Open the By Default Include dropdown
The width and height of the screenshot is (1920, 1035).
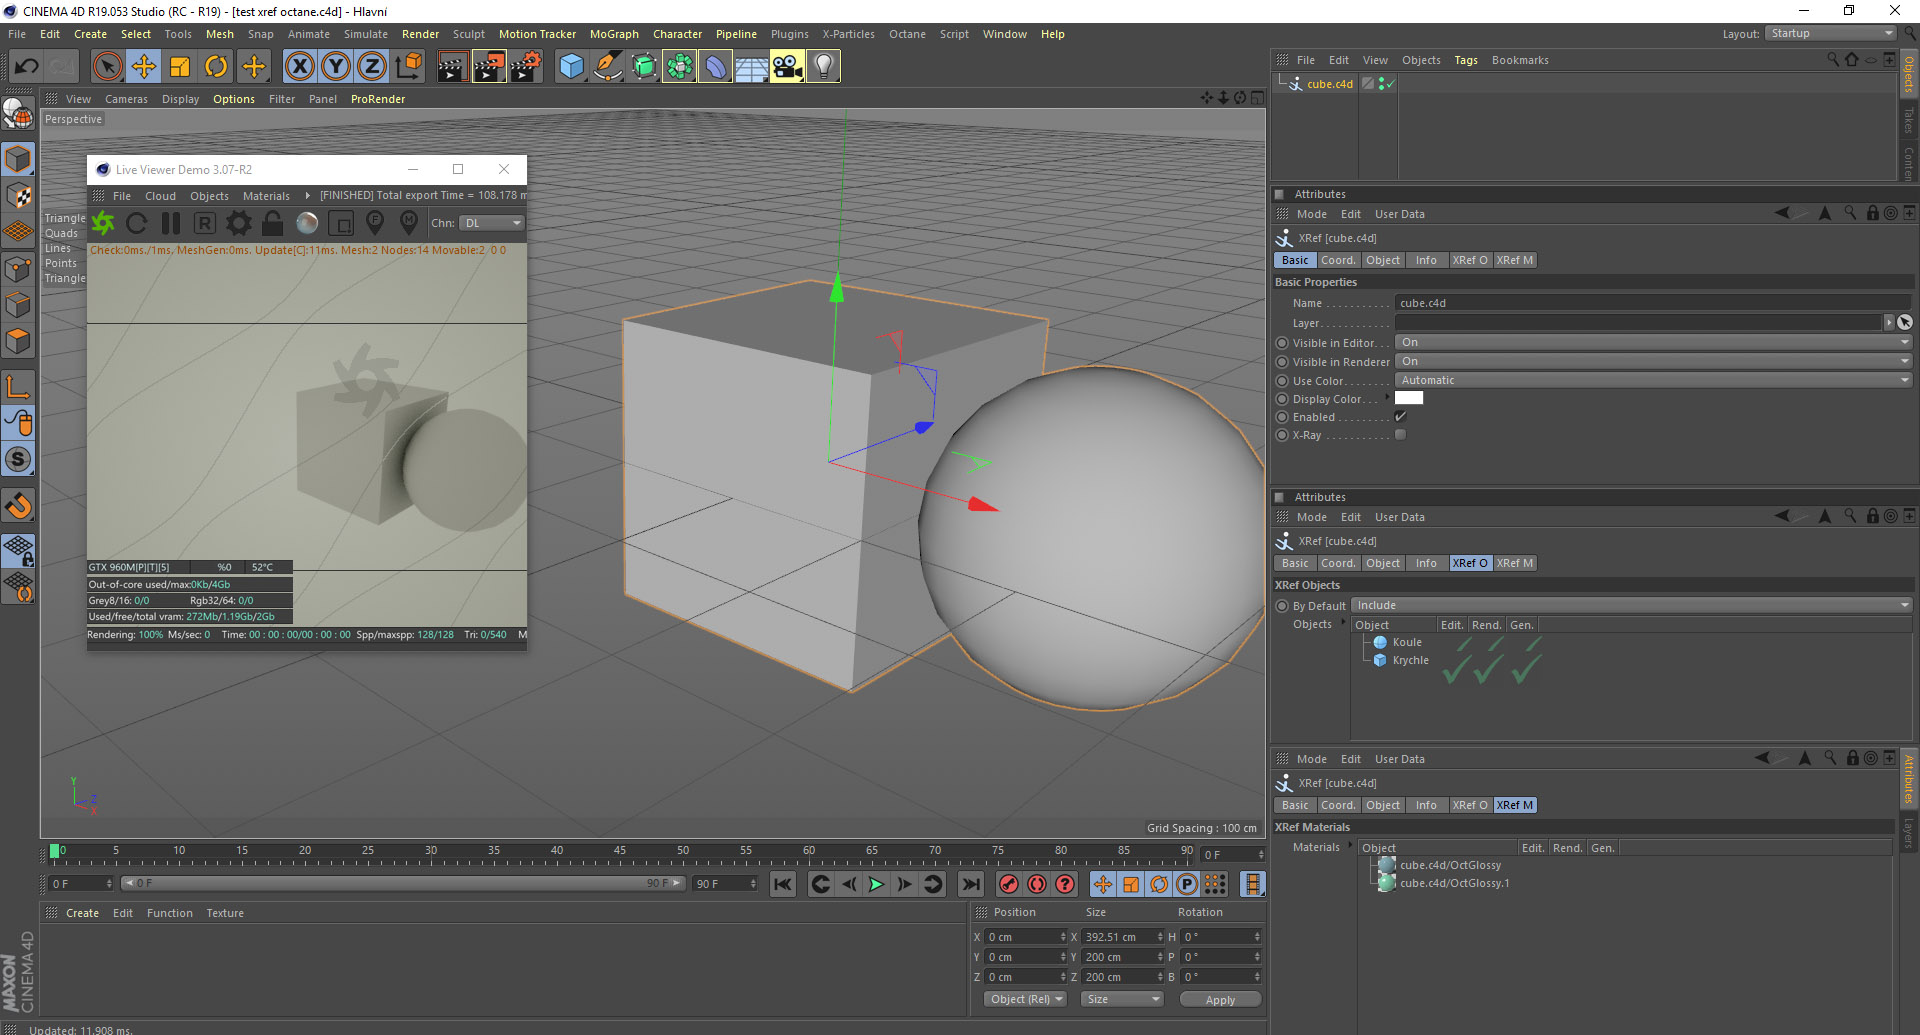[1632, 605]
